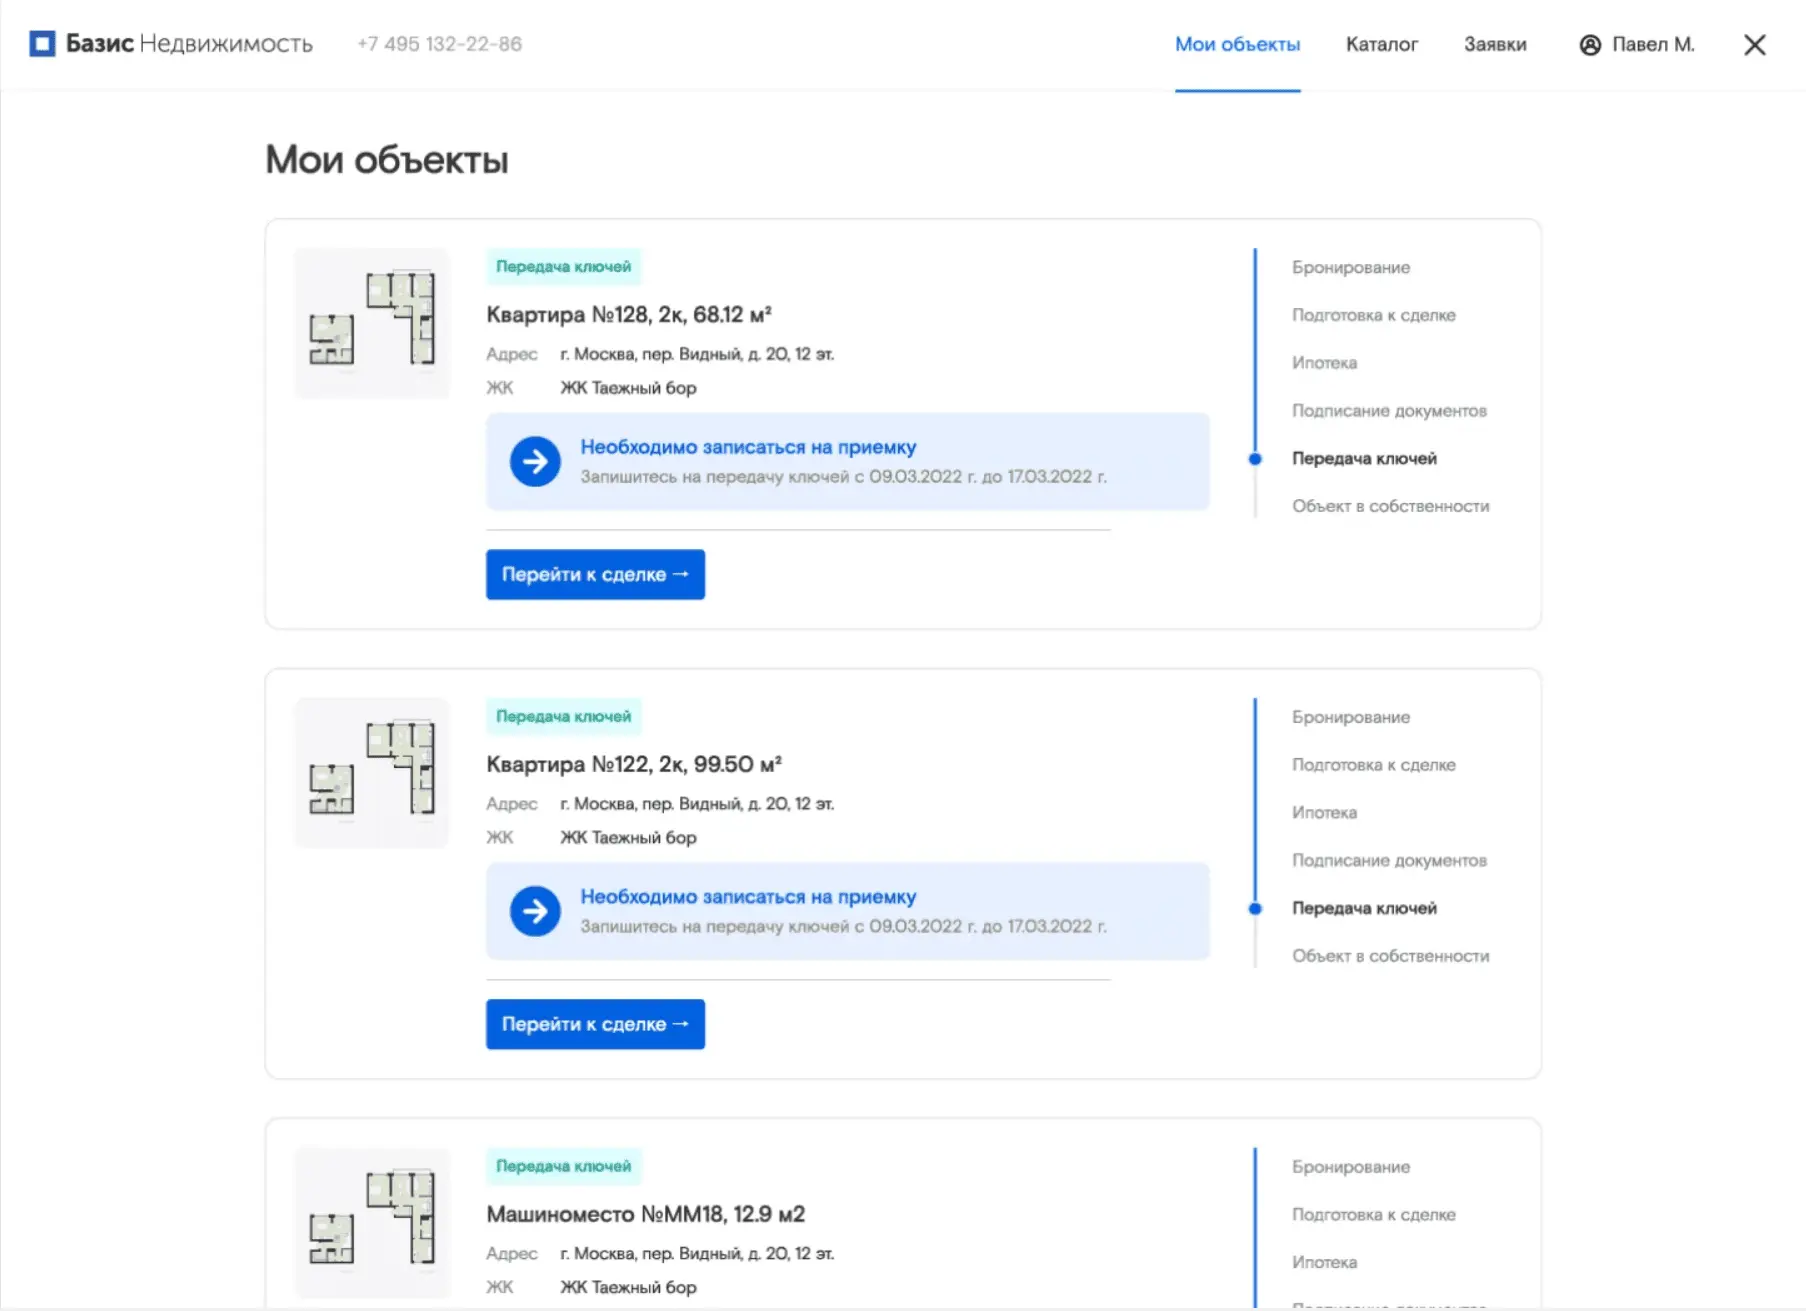Click the user profile icon next to Павел М.
The width and height of the screenshot is (1806, 1311).
[x=1590, y=45]
